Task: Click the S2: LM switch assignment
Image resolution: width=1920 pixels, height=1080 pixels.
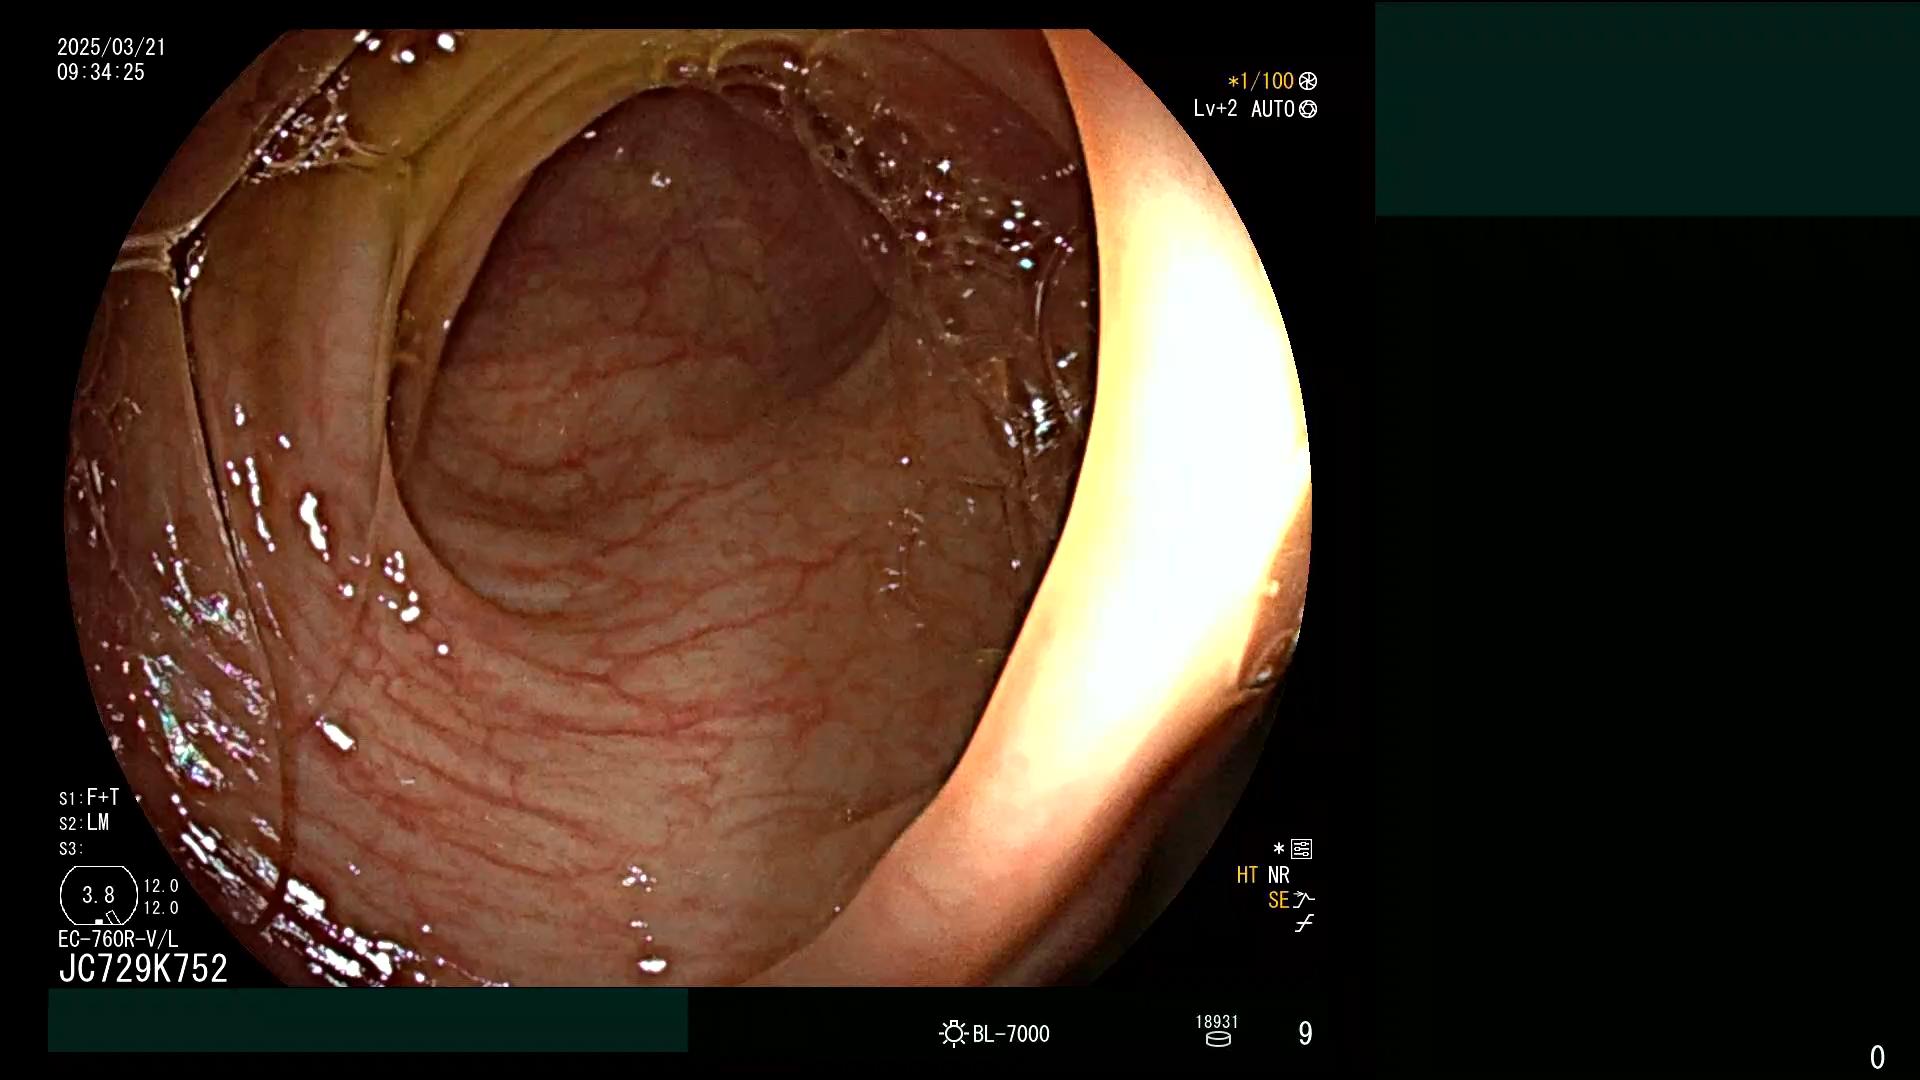Action: [84, 823]
